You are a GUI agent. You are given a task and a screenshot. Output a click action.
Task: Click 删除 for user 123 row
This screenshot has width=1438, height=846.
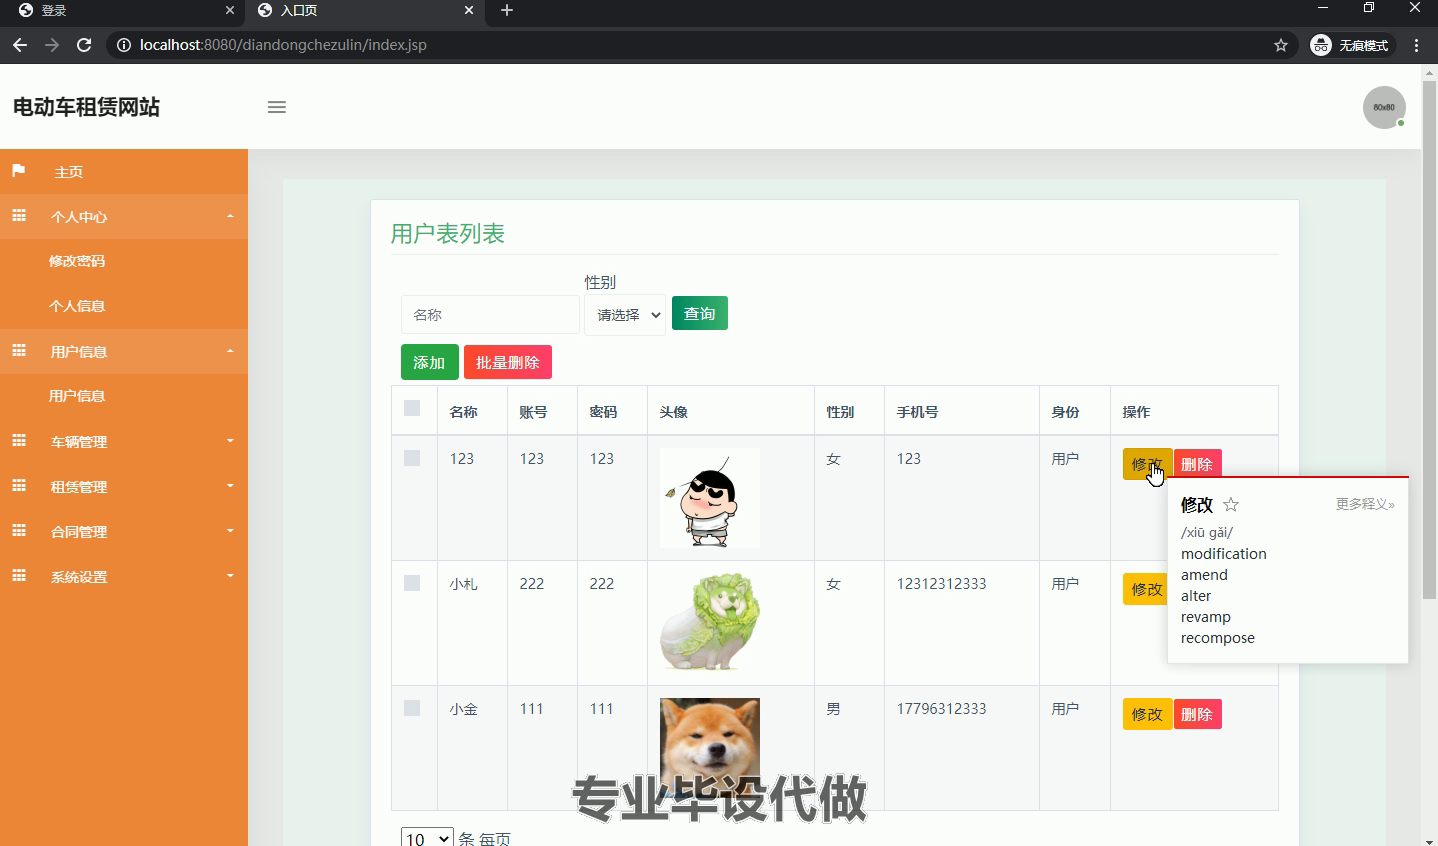pyautogui.click(x=1198, y=464)
